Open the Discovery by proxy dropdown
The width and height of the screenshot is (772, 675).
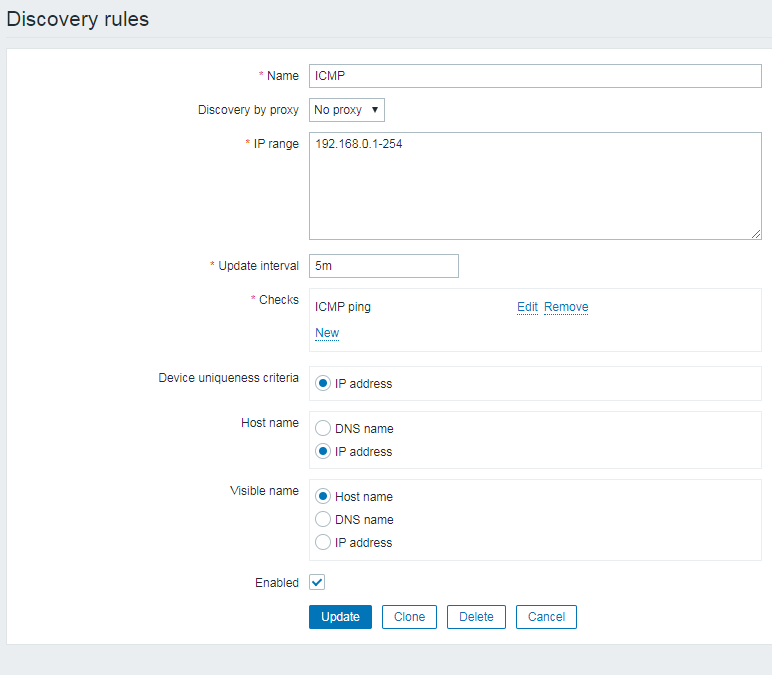[x=346, y=110]
